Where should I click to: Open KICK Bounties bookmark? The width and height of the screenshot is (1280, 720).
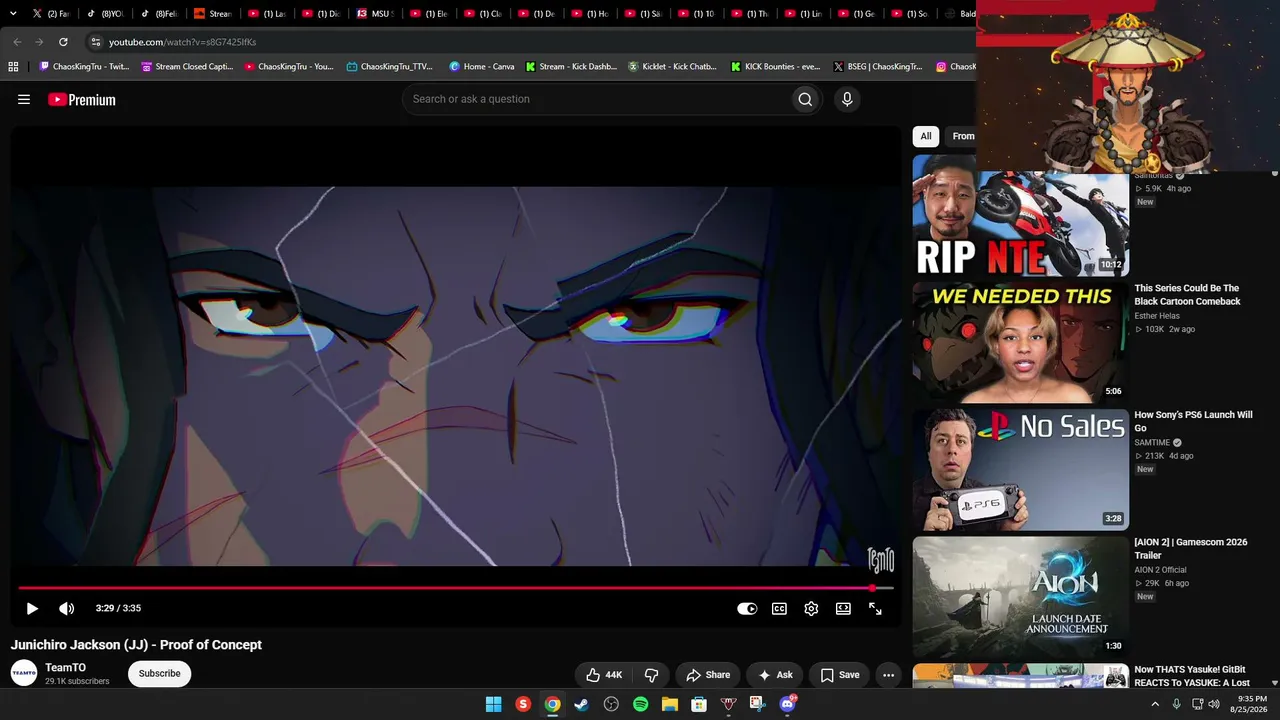click(x=775, y=67)
